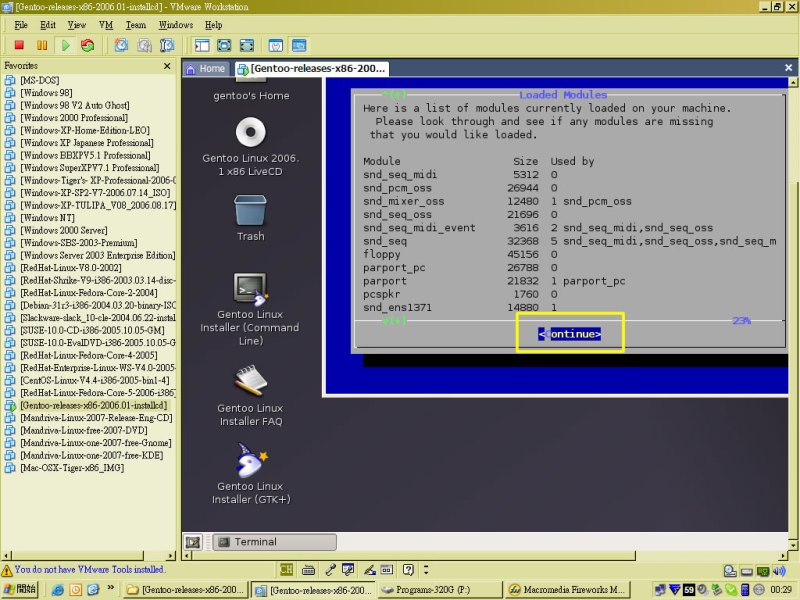Open the Windows menu

click(176, 25)
